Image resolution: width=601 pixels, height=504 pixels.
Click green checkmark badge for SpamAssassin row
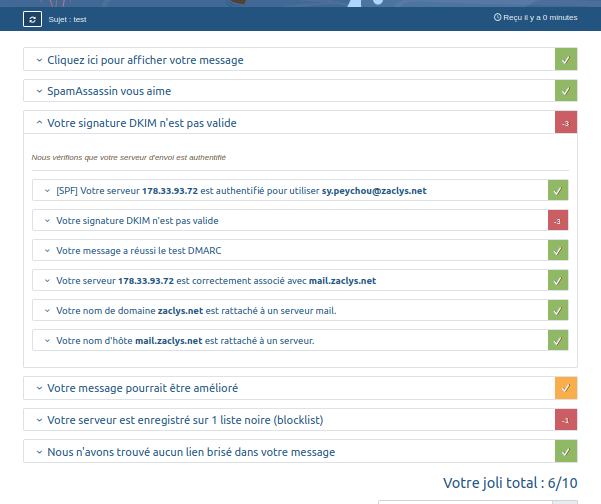point(566,91)
